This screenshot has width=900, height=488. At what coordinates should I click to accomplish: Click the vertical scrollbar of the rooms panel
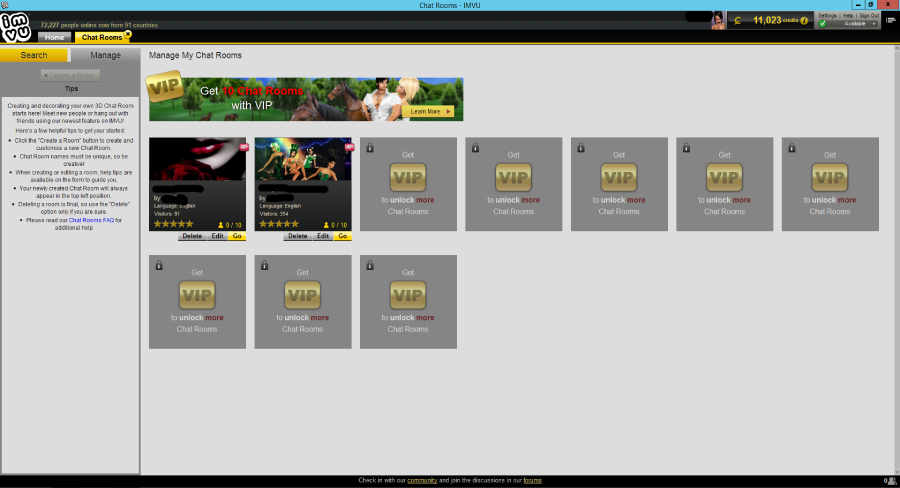(897, 260)
